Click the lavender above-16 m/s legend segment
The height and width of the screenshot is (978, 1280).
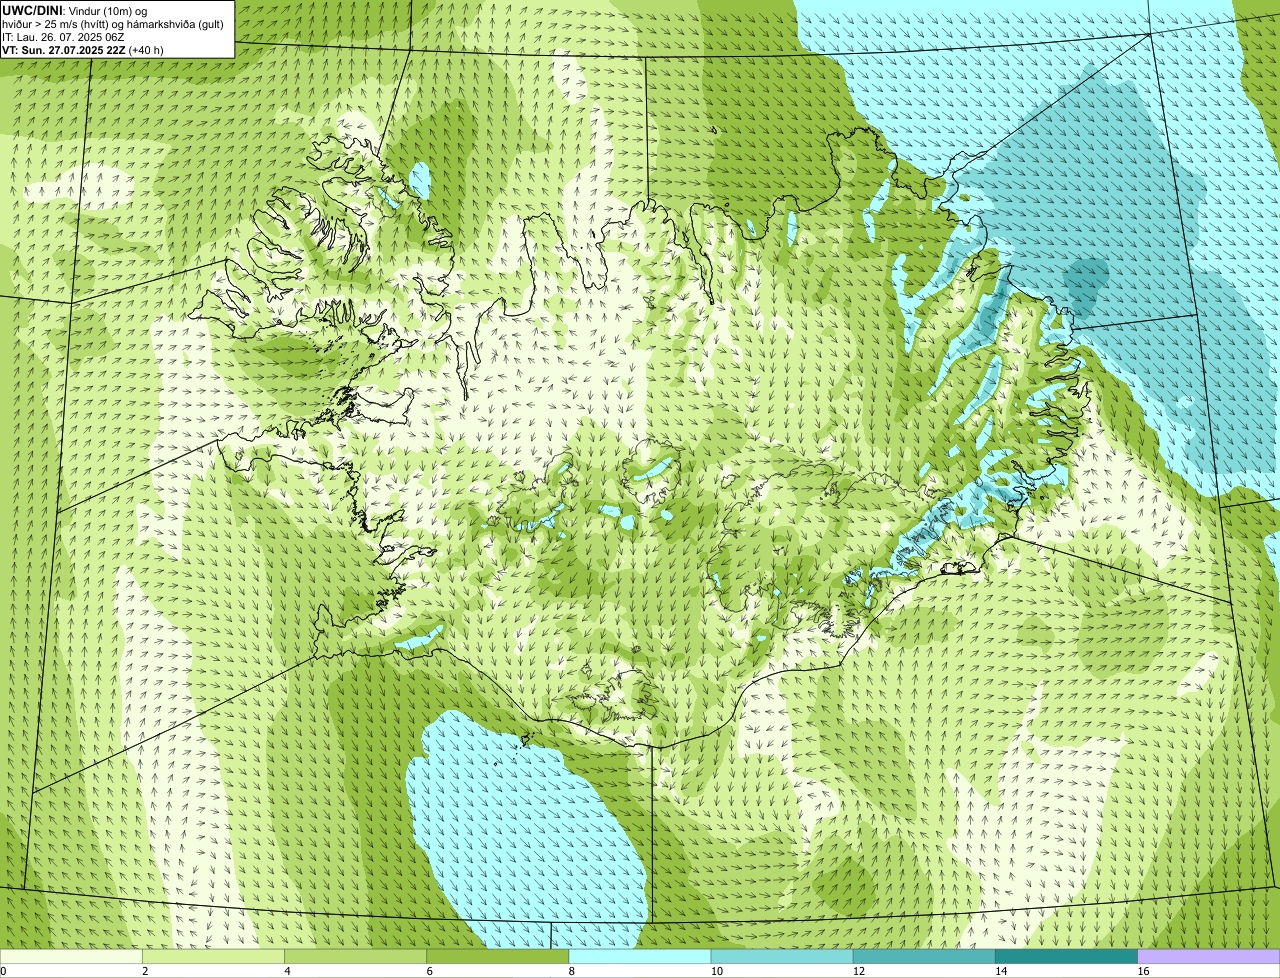click(1208, 957)
